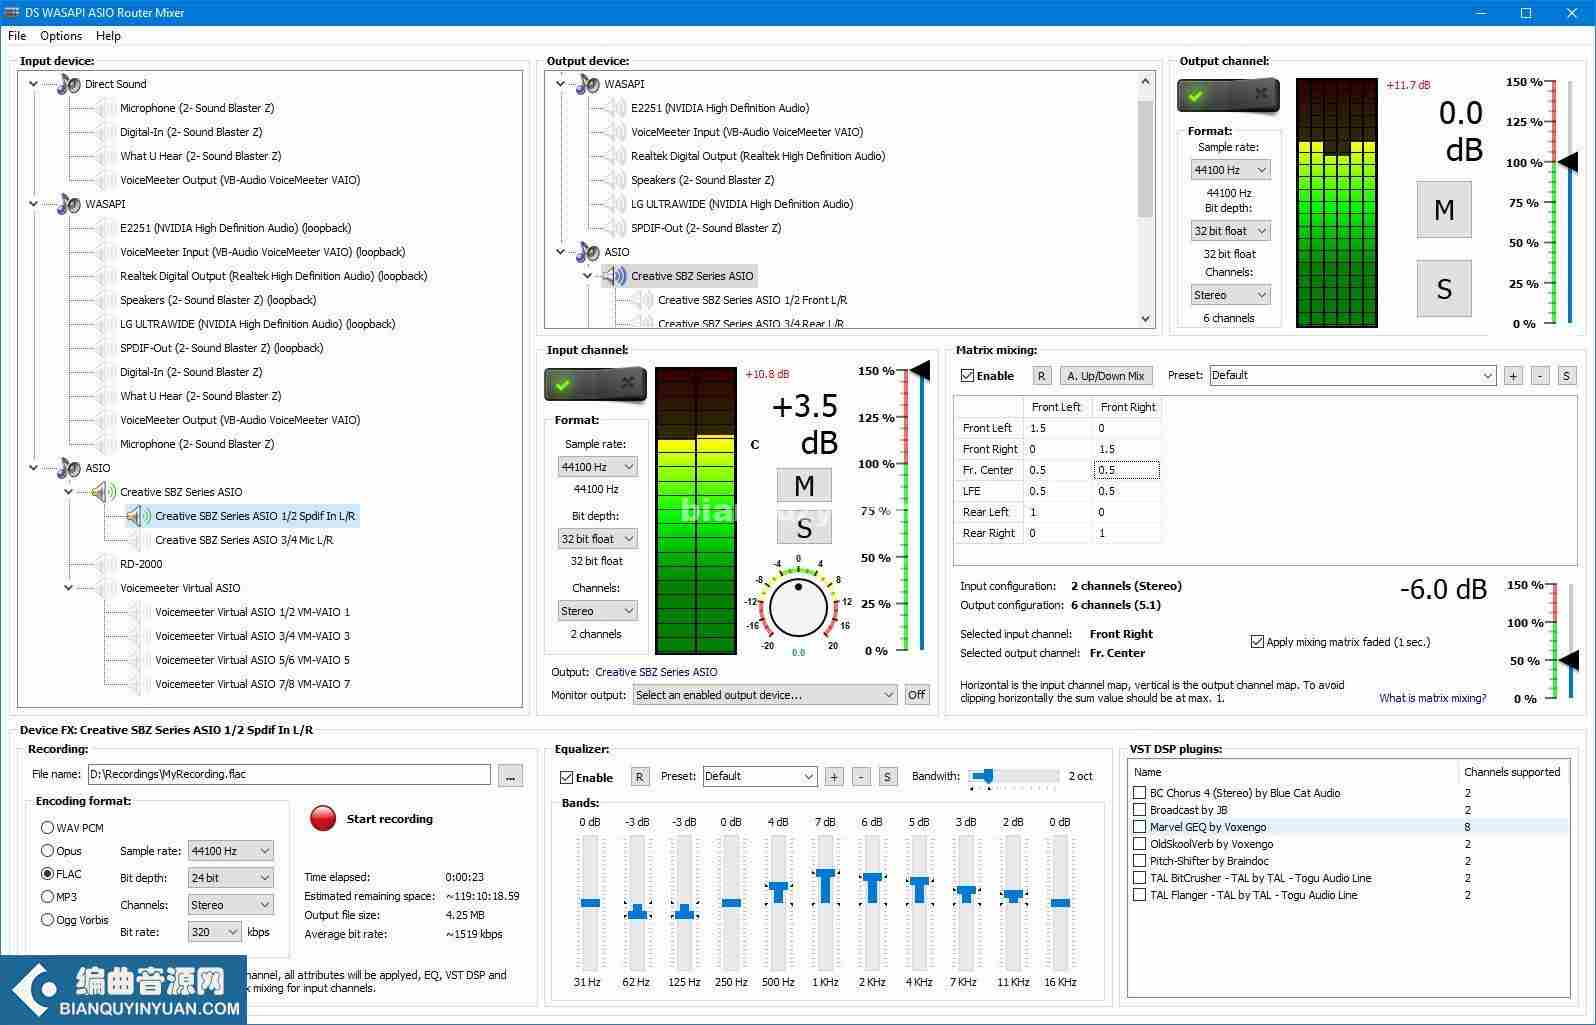1596x1025 pixels.
Task: Add equalizer preset with the plus button
Action: pyautogui.click(x=834, y=777)
